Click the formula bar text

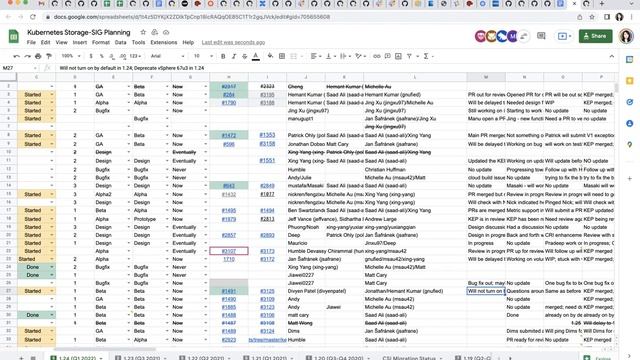pyautogui.click(x=132, y=68)
